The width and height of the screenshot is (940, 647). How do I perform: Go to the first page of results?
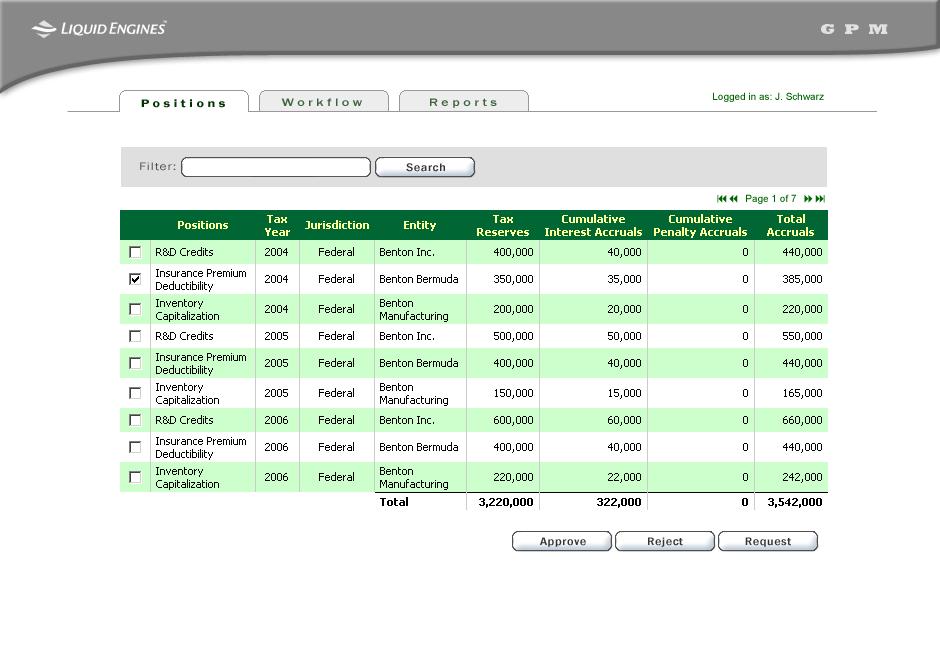pos(721,199)
